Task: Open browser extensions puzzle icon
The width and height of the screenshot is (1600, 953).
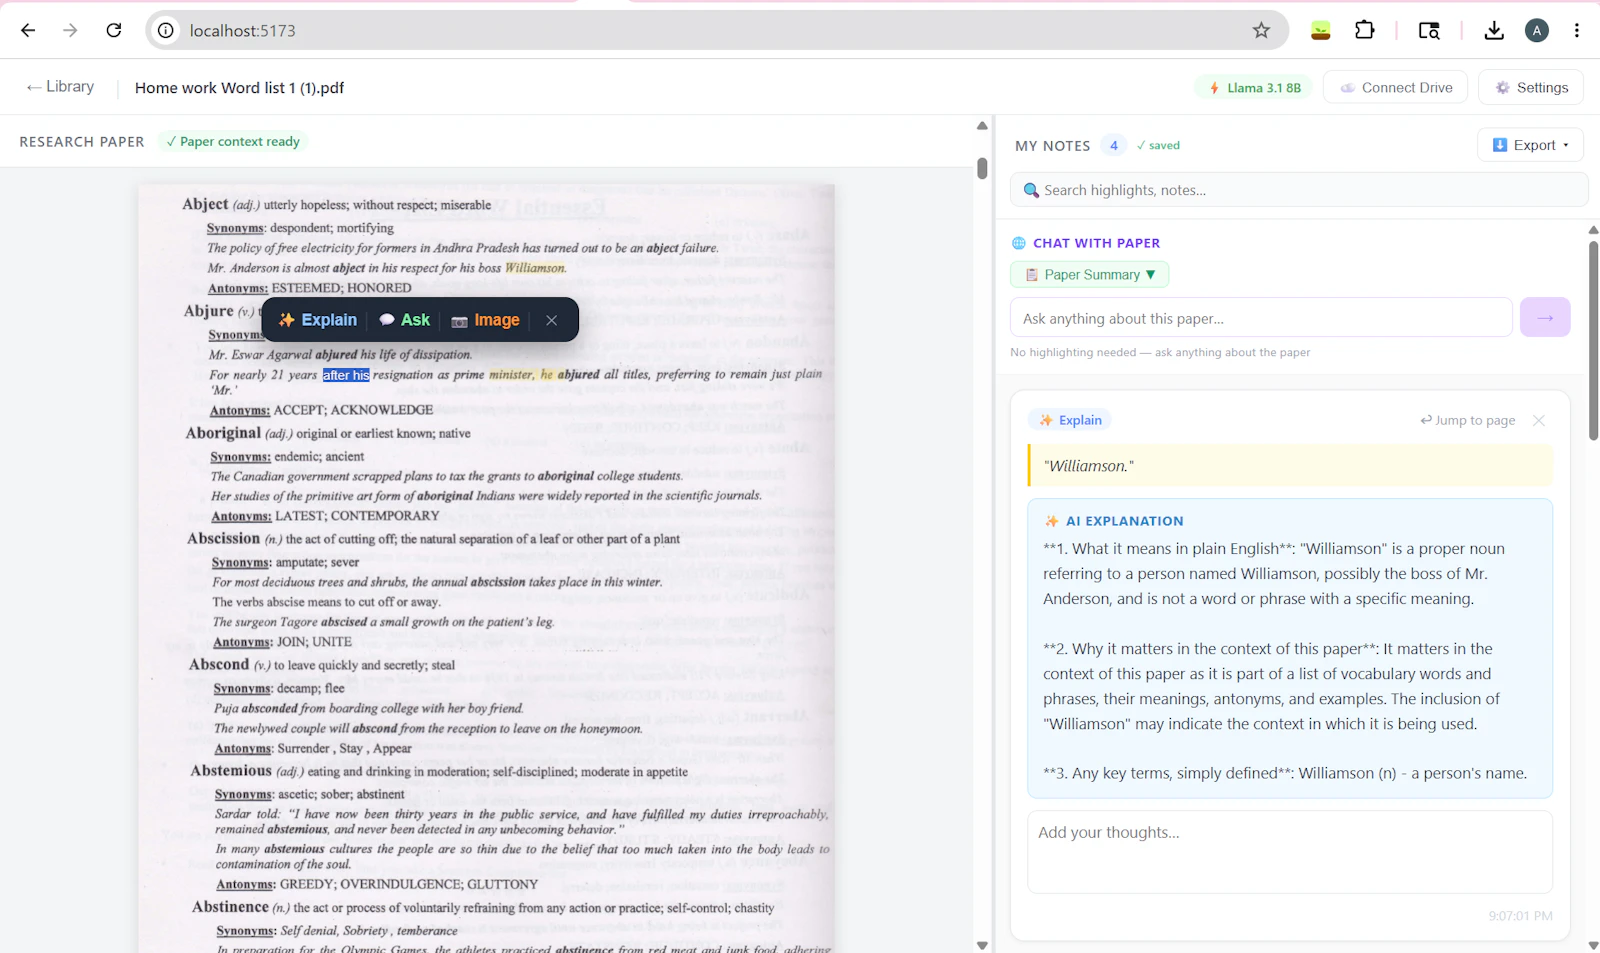Action: tap(1365, 31)
